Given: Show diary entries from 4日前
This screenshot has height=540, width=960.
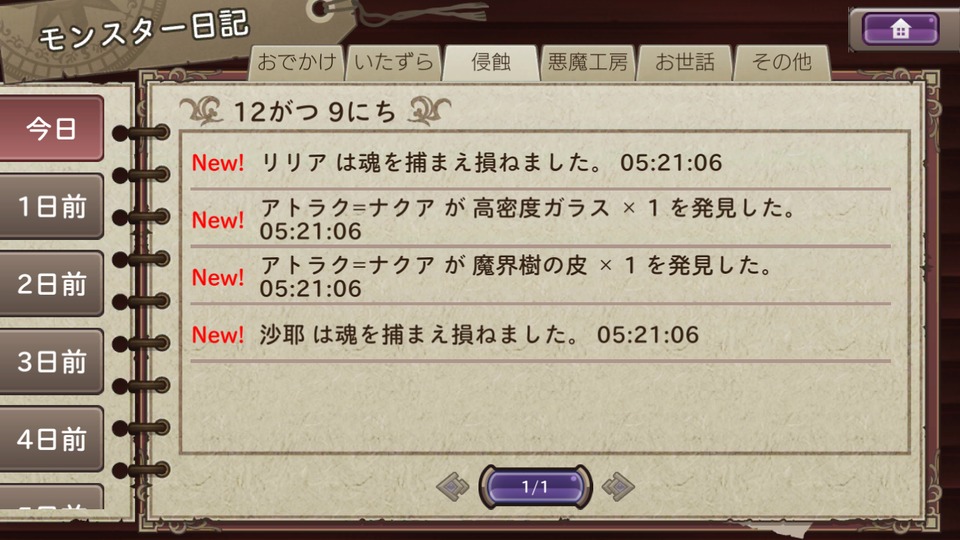Looking at the screenshot, I should click(51, 439).
